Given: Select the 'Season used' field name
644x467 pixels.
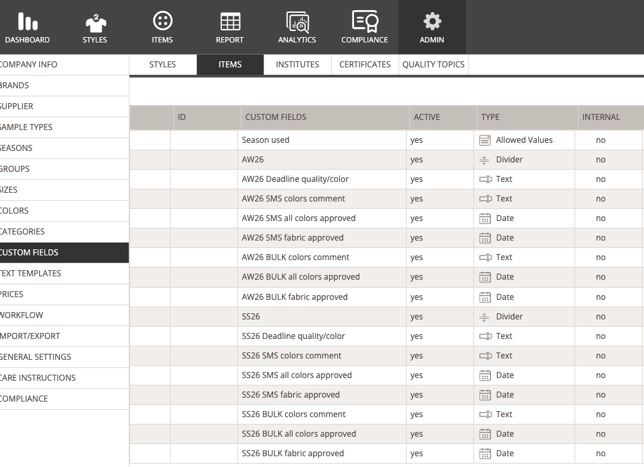Looking at the screenshot, I should pos(265,140).
